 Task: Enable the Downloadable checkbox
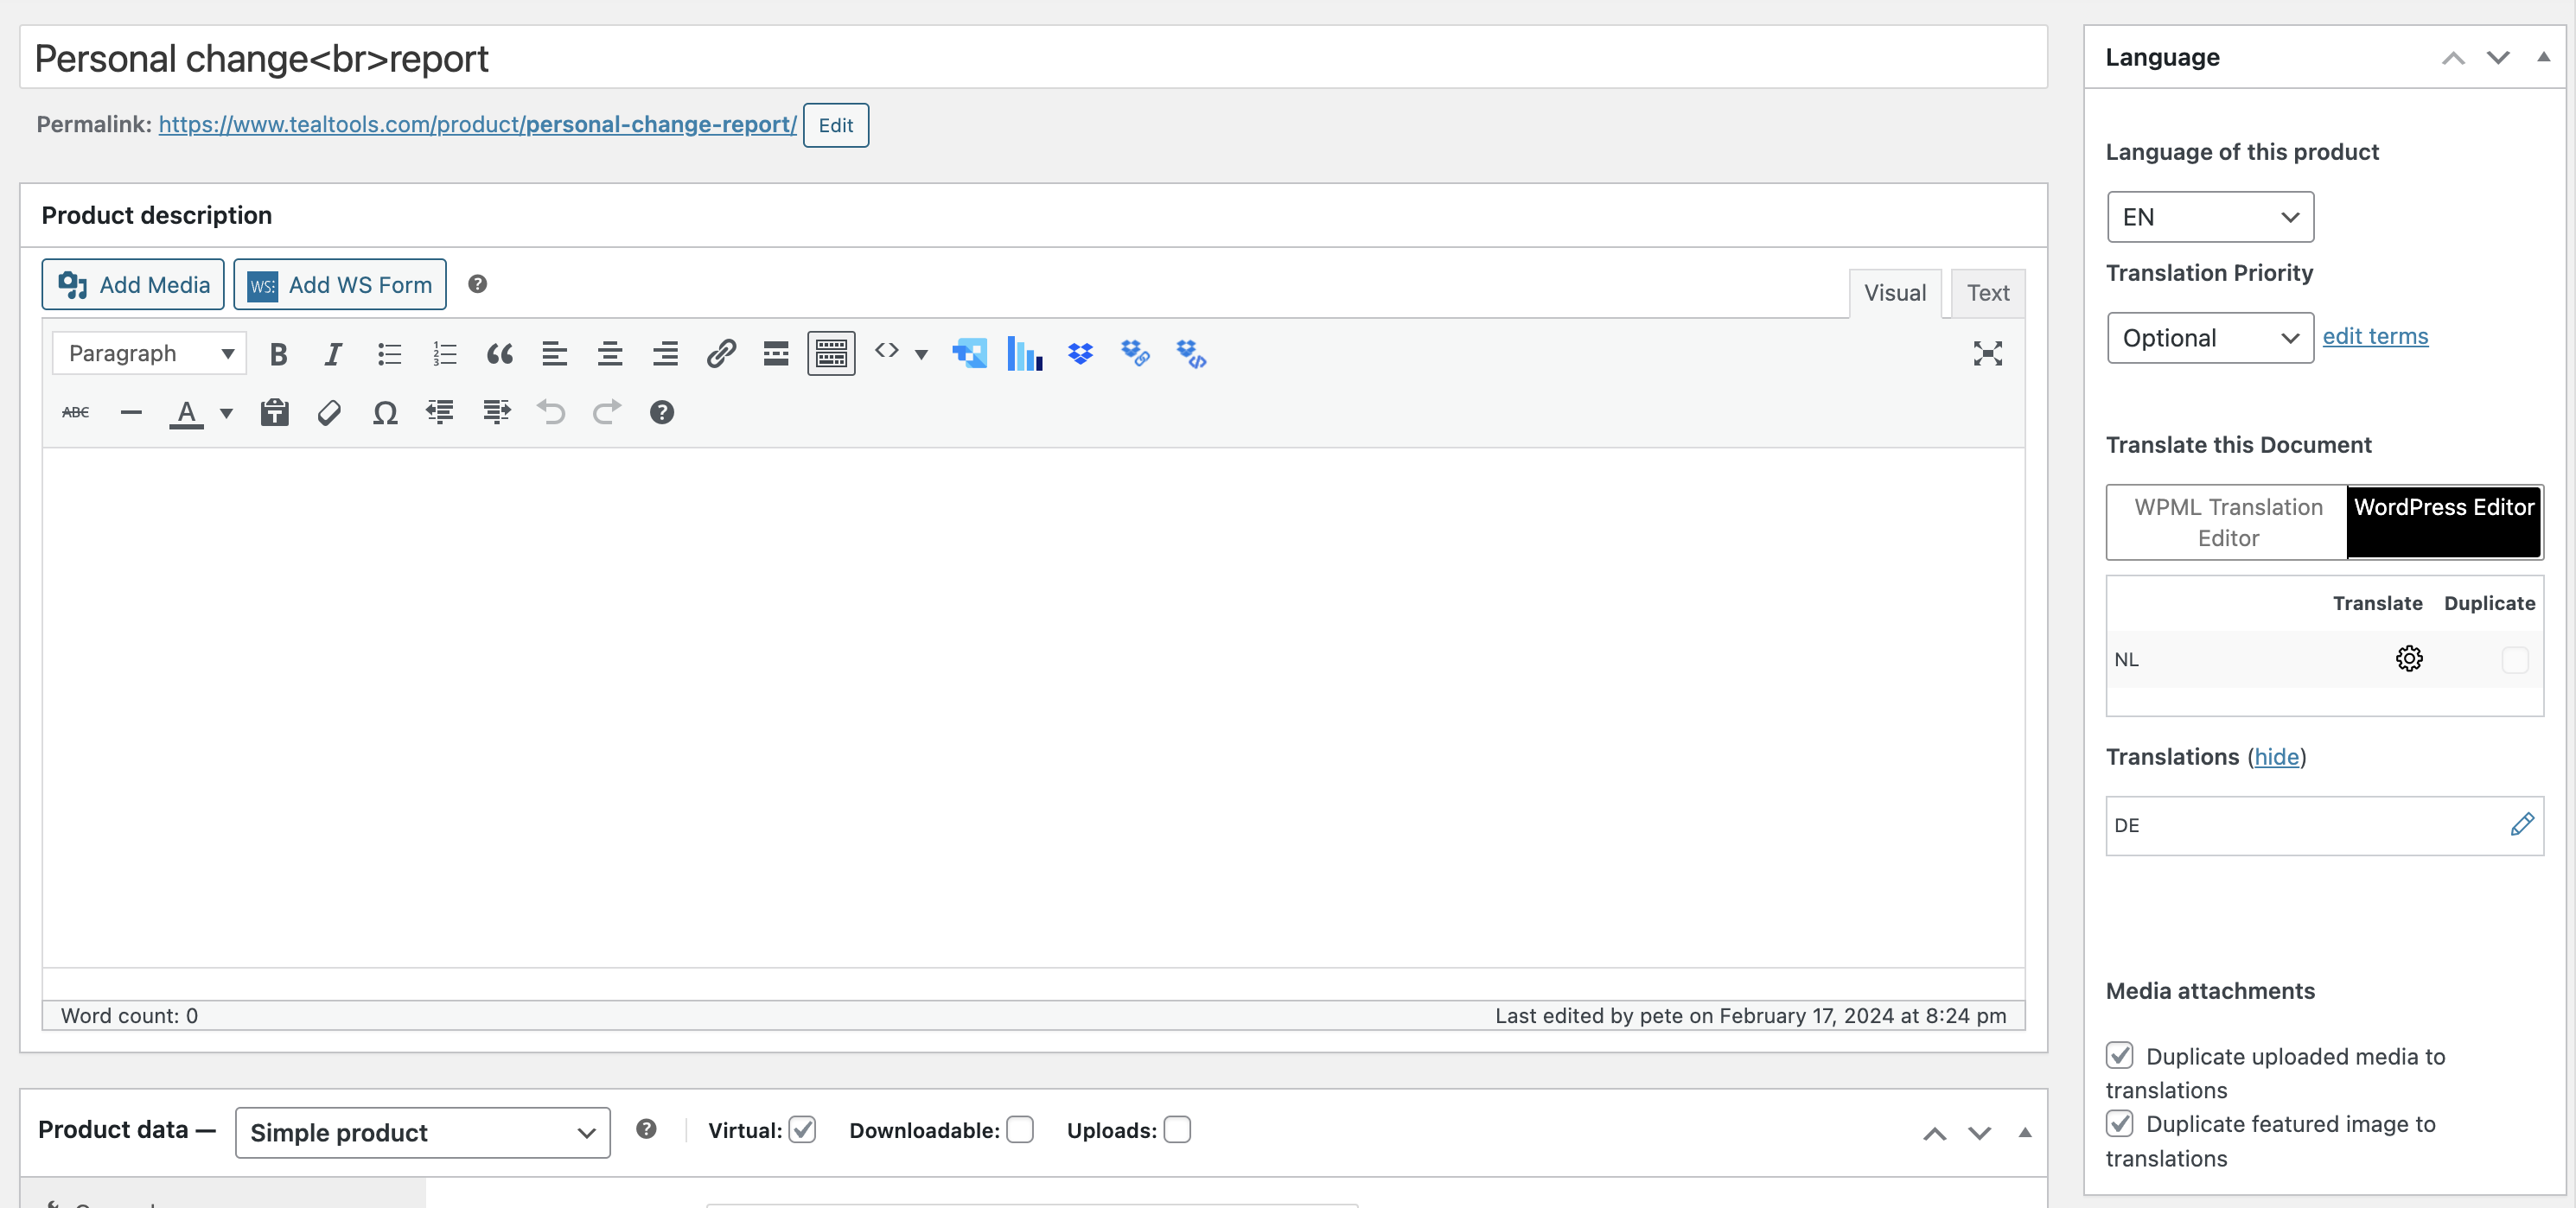(1020, 1130)
